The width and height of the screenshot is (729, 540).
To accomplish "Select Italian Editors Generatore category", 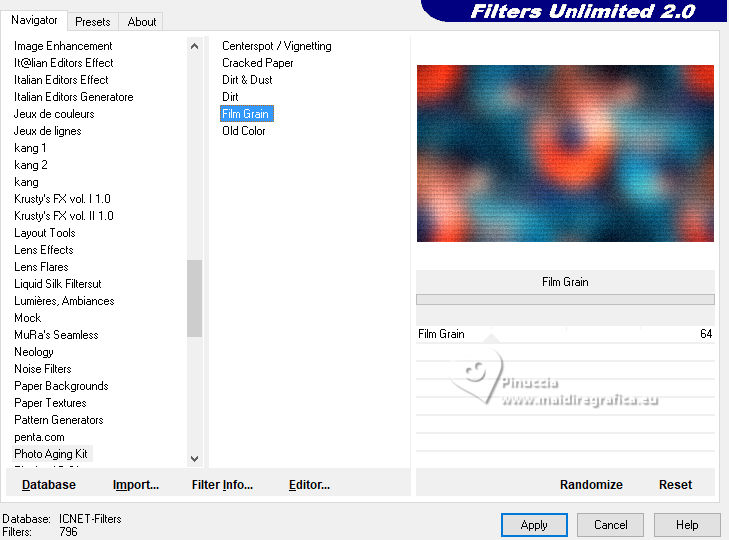I will point(73,97).
